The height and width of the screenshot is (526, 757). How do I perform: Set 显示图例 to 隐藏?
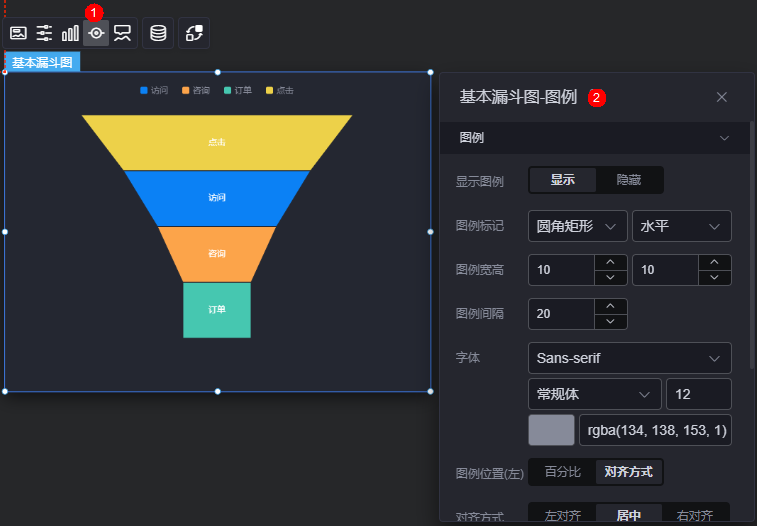629,180
